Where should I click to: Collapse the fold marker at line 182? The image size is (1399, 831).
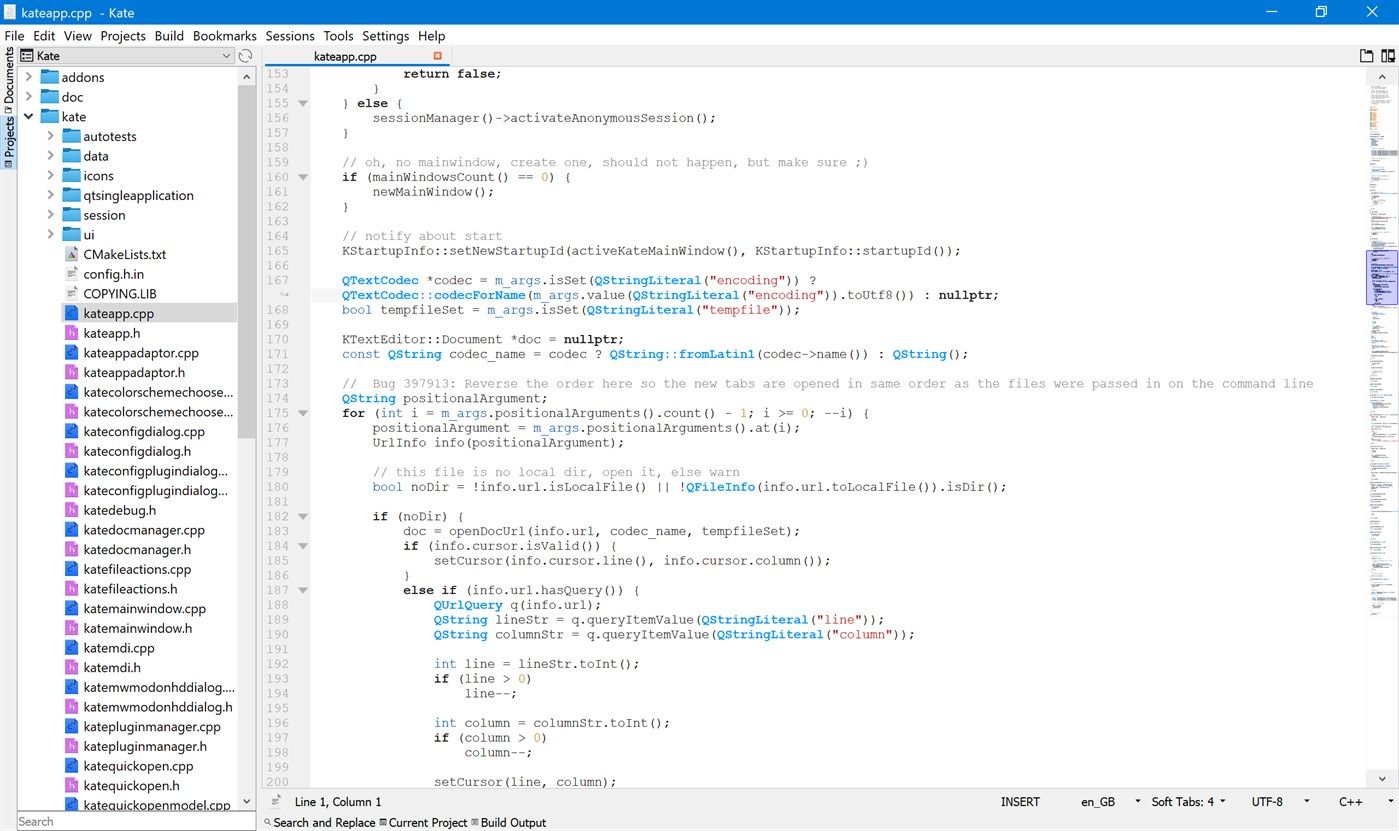coord(303,516)
